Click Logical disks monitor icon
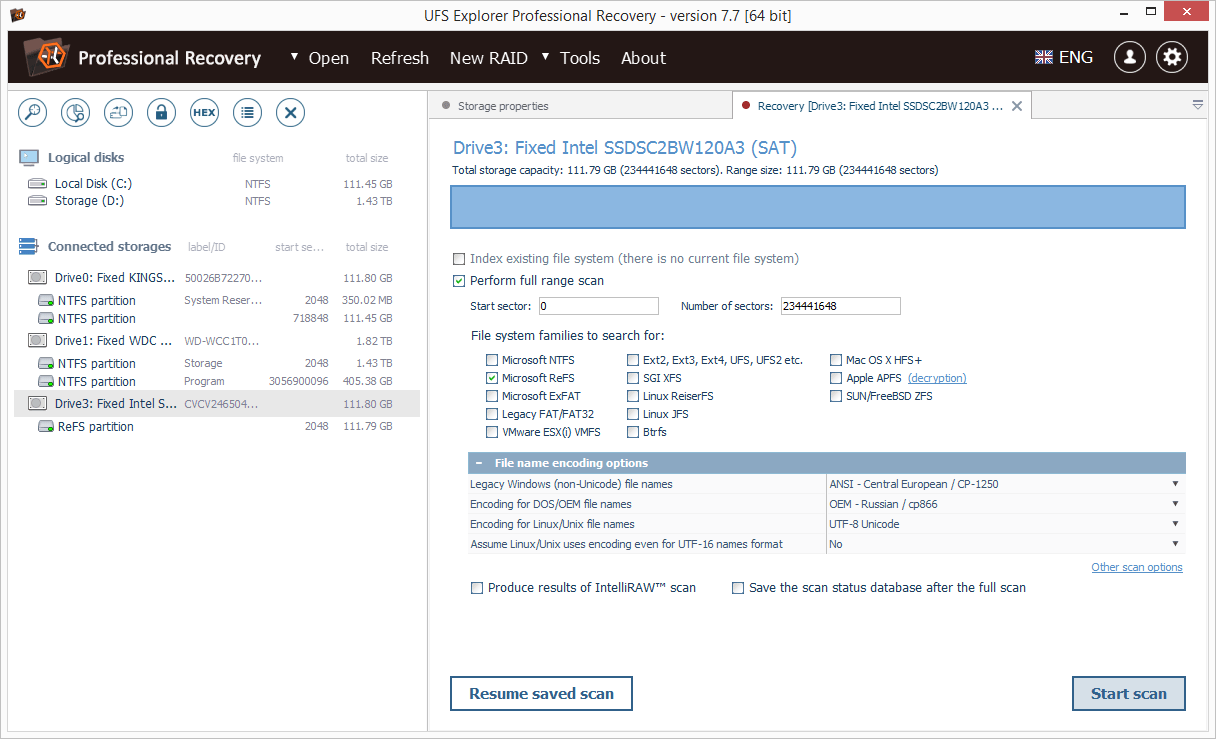 pyautogui.click(x=29, y=157)
